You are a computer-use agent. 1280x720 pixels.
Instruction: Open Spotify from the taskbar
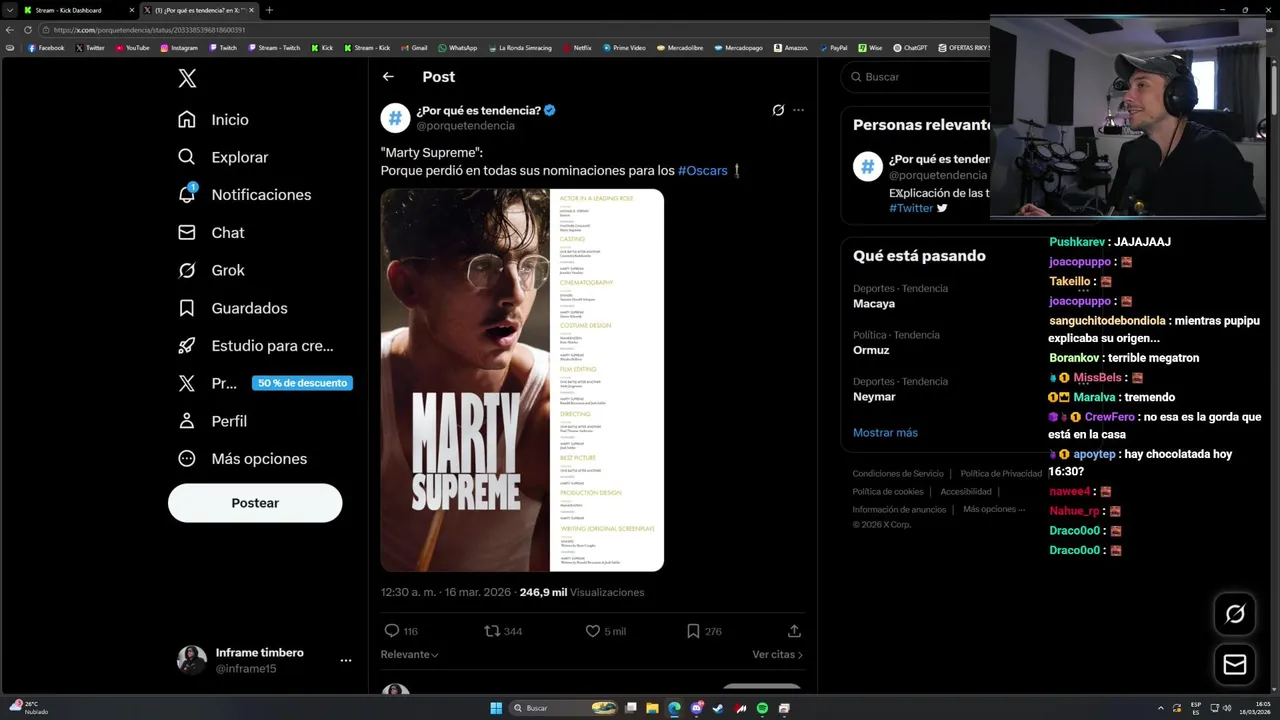pyautogui.click(x=762, y=708)
